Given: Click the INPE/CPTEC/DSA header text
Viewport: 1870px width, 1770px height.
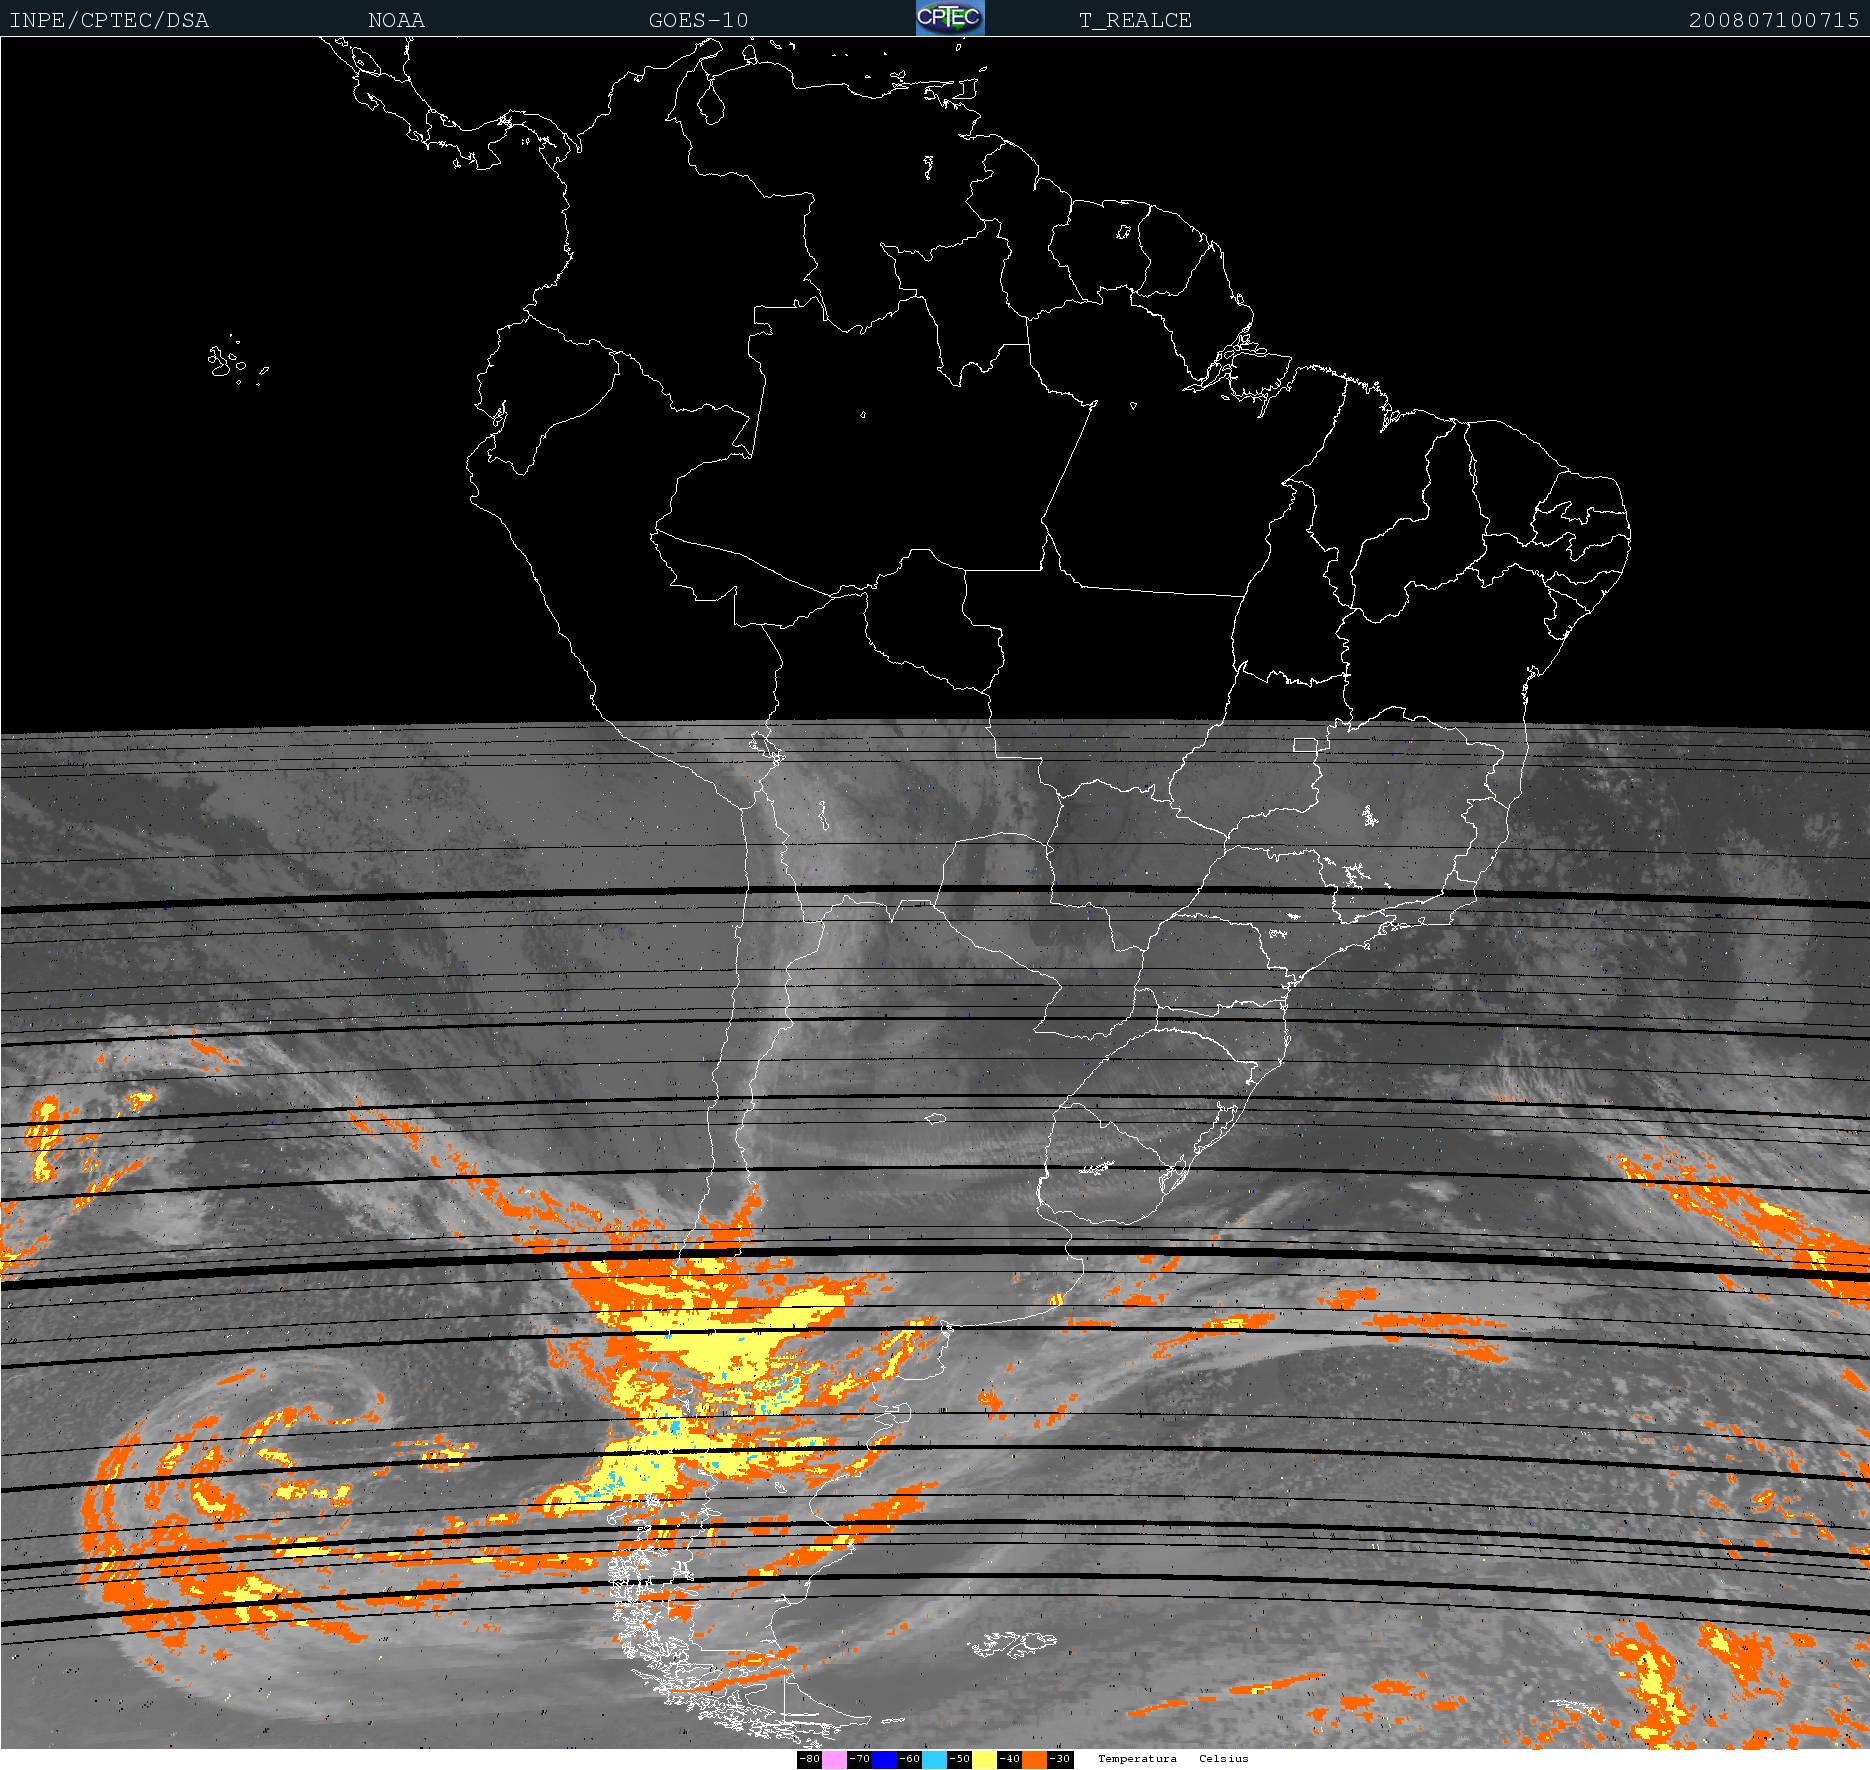Looking at the screenshot, I should tap(109, 20).
